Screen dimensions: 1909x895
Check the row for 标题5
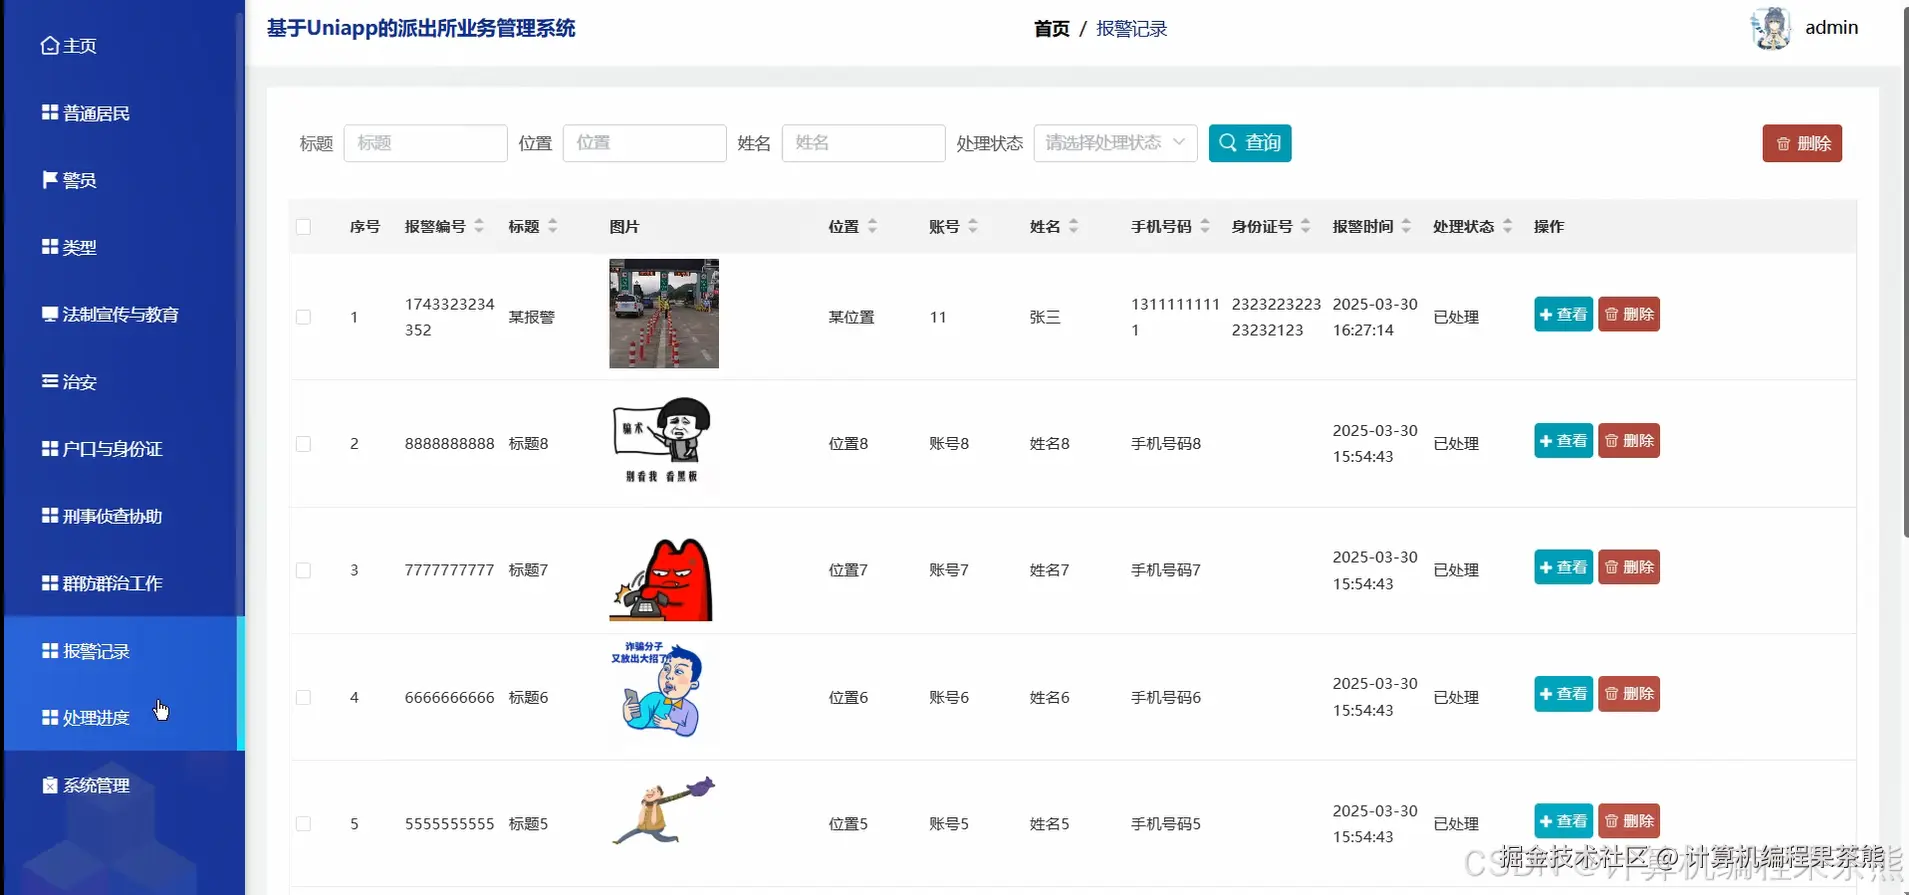303,824
